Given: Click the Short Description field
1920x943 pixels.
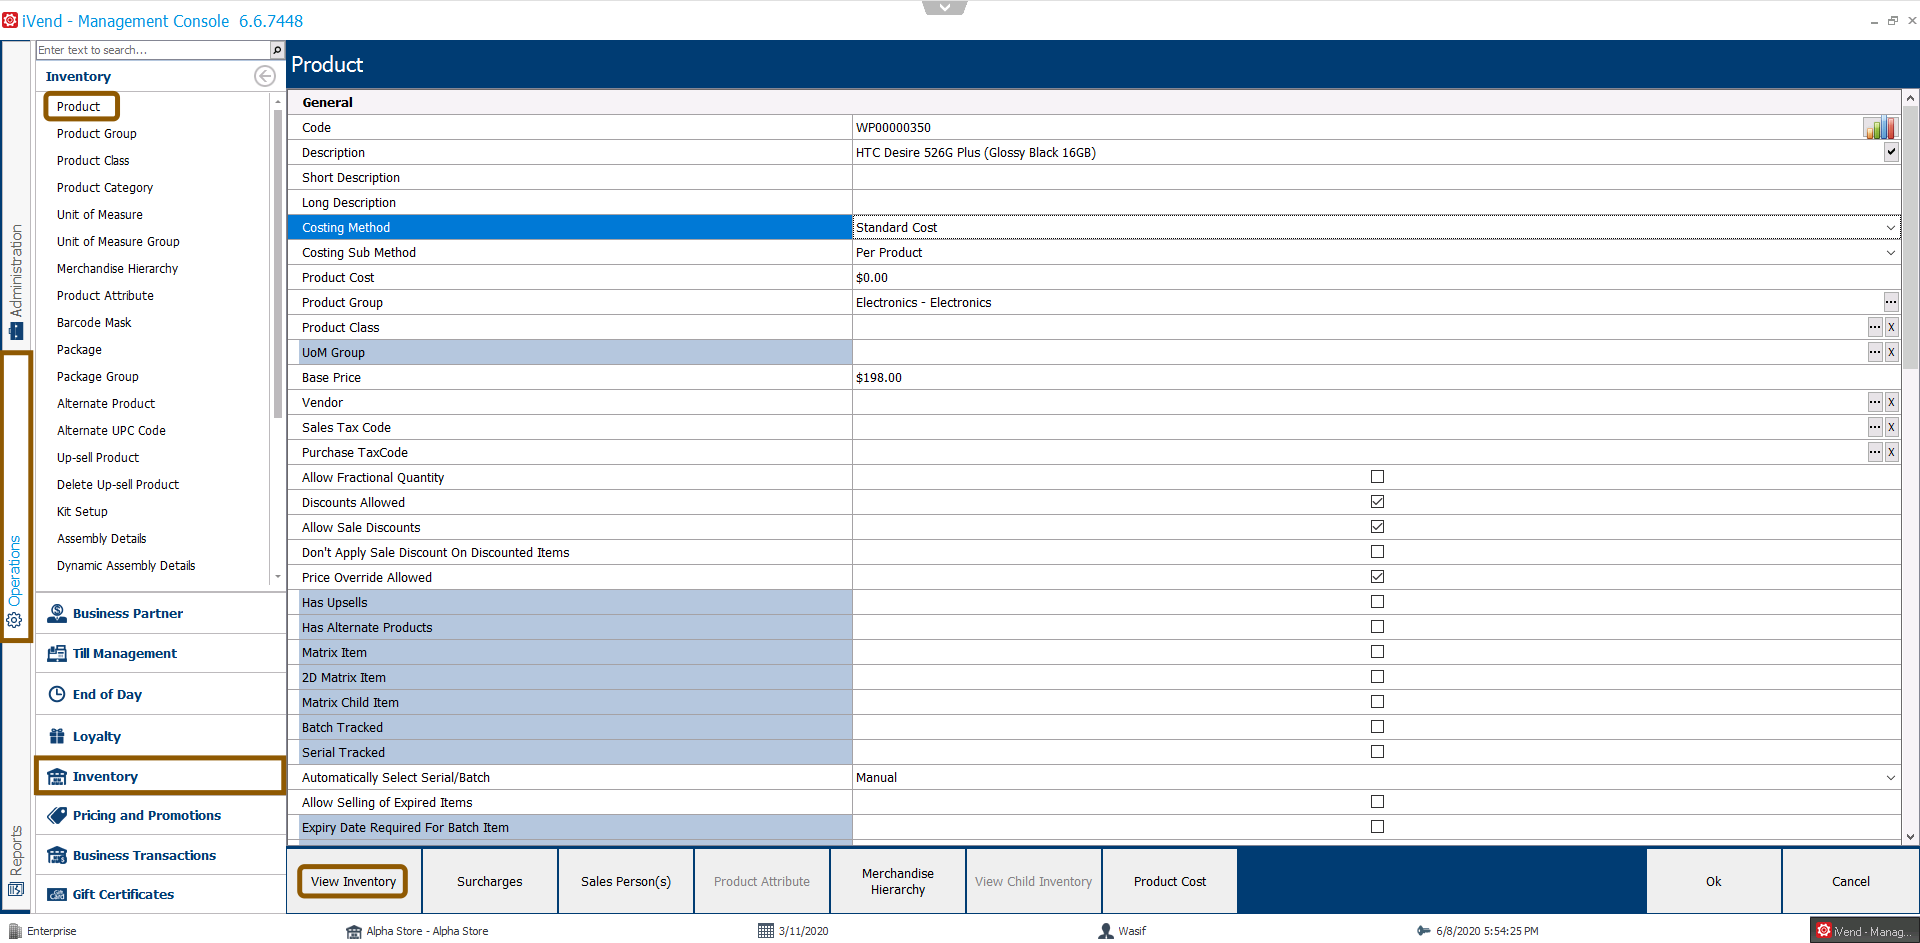Looking at the screenshot, I should coord(1376,177).
